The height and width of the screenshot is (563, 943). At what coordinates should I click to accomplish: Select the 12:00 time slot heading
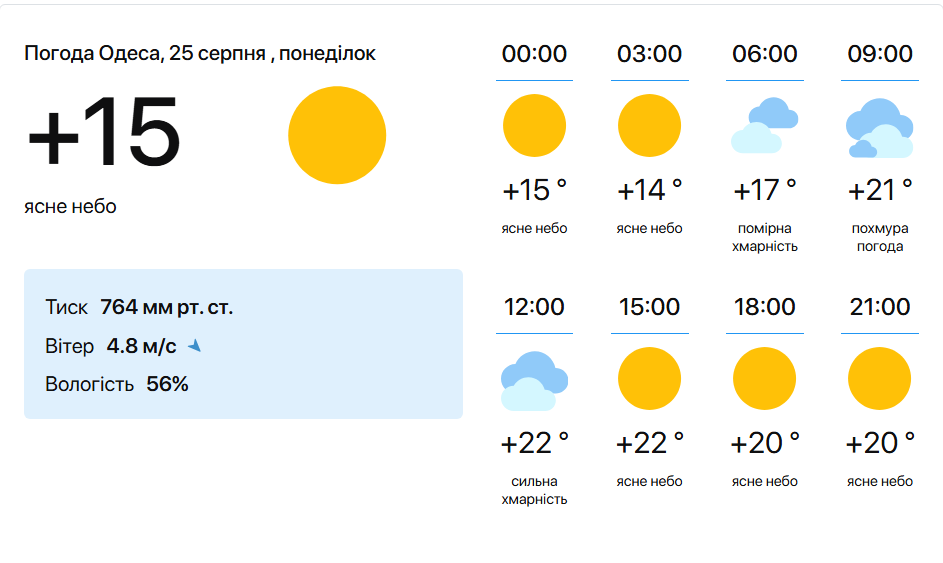(x=534, y=307)
